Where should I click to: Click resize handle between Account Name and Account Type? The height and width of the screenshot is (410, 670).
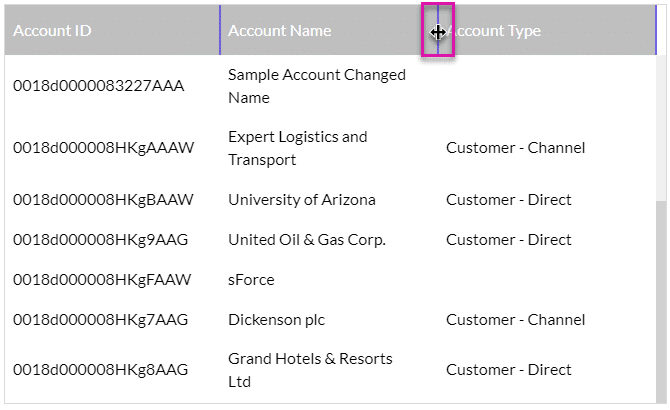click(438, 31)
